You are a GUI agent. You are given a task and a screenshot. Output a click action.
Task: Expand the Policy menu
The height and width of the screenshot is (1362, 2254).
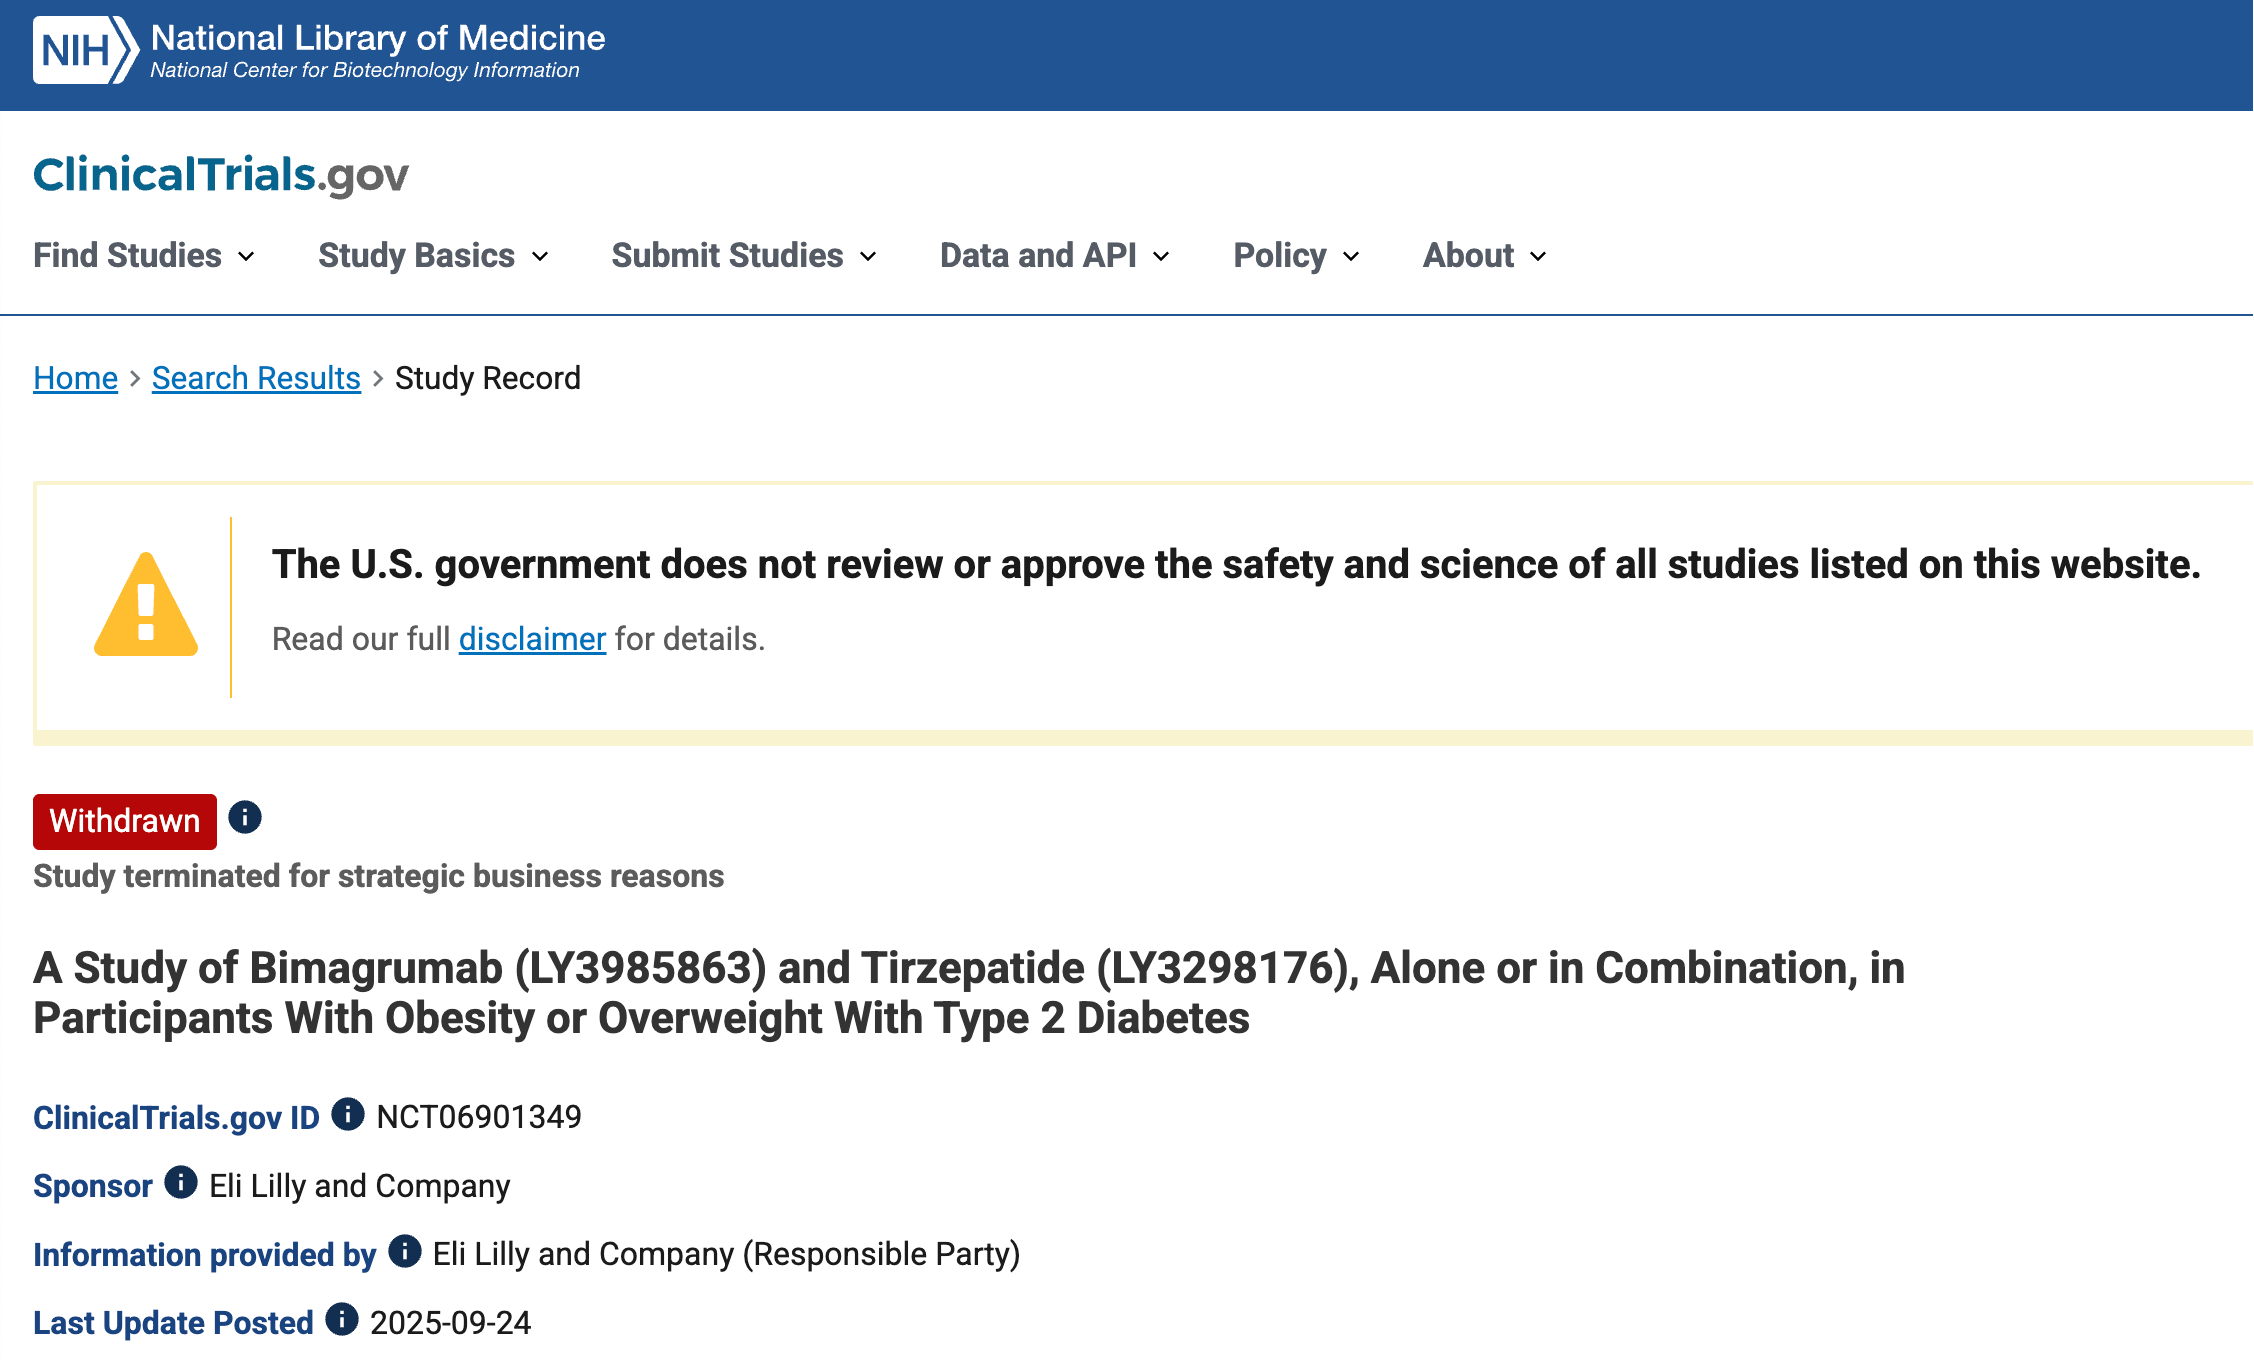point(1296,255)
